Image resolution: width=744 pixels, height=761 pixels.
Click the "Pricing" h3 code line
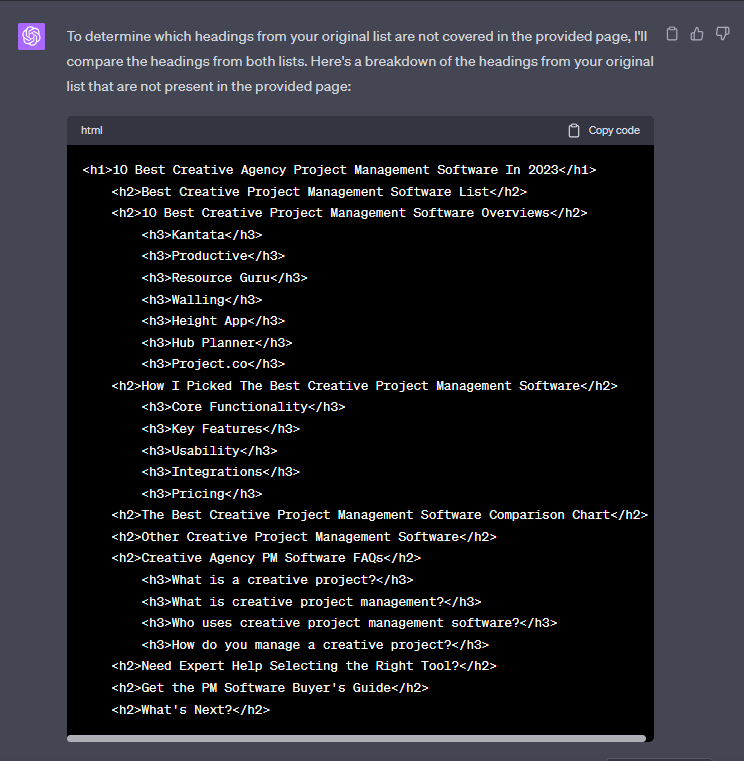(x=201, y=493)
